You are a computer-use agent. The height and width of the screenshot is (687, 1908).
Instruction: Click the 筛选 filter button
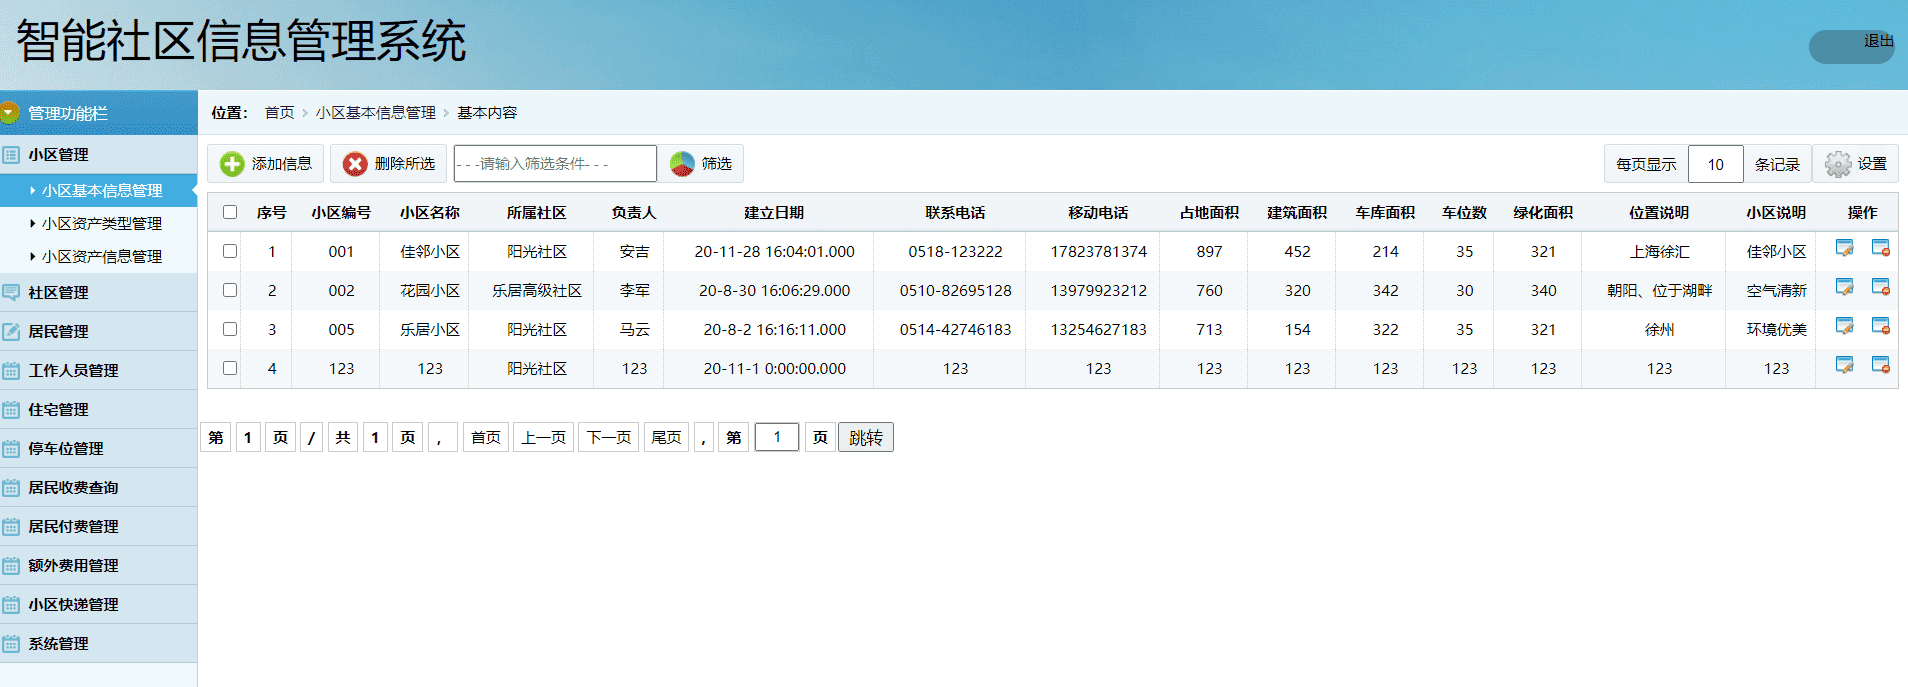[x=700, y=164]
